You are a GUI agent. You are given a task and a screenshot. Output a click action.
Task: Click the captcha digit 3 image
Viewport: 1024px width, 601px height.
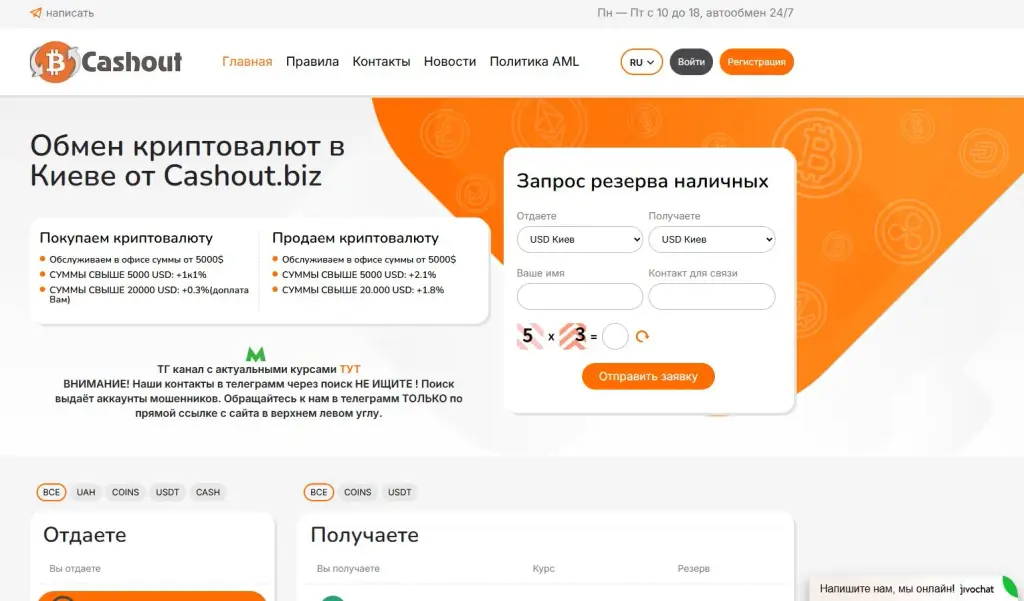coord(573,336)
